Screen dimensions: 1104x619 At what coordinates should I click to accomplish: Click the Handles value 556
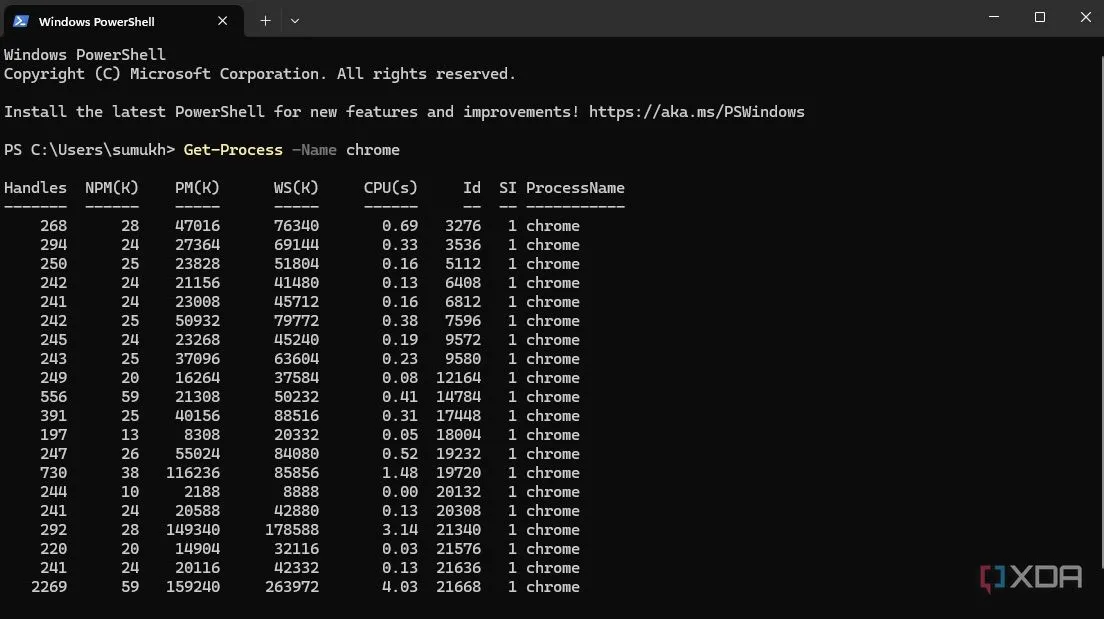pos(54,397)
